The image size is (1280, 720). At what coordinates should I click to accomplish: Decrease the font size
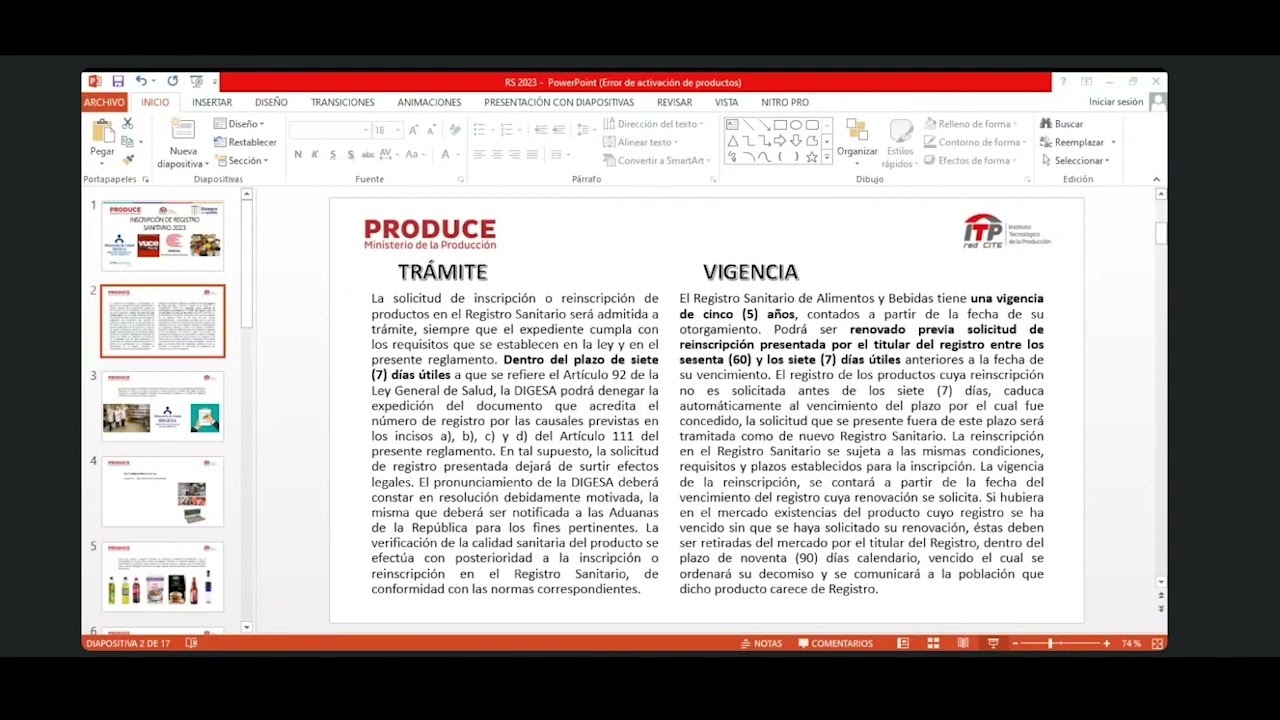[431, 130]
